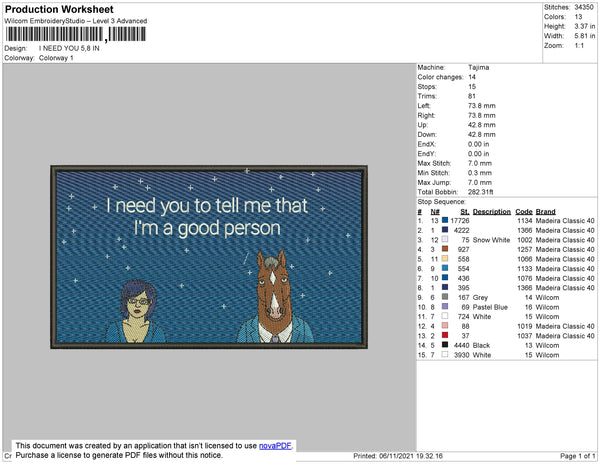
Task: Click the Max Jump value '7.0 mm'
Action: click(480, 182)
